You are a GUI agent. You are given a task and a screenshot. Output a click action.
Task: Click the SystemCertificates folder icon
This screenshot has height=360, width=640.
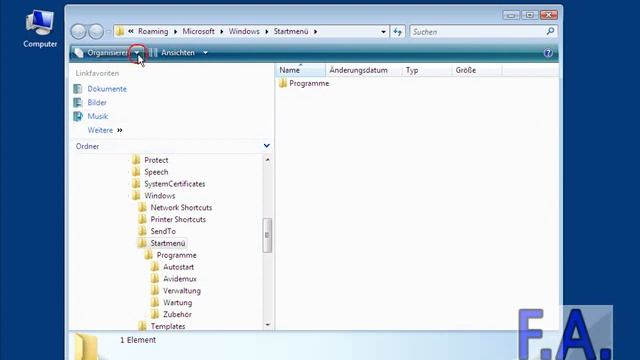136,183
